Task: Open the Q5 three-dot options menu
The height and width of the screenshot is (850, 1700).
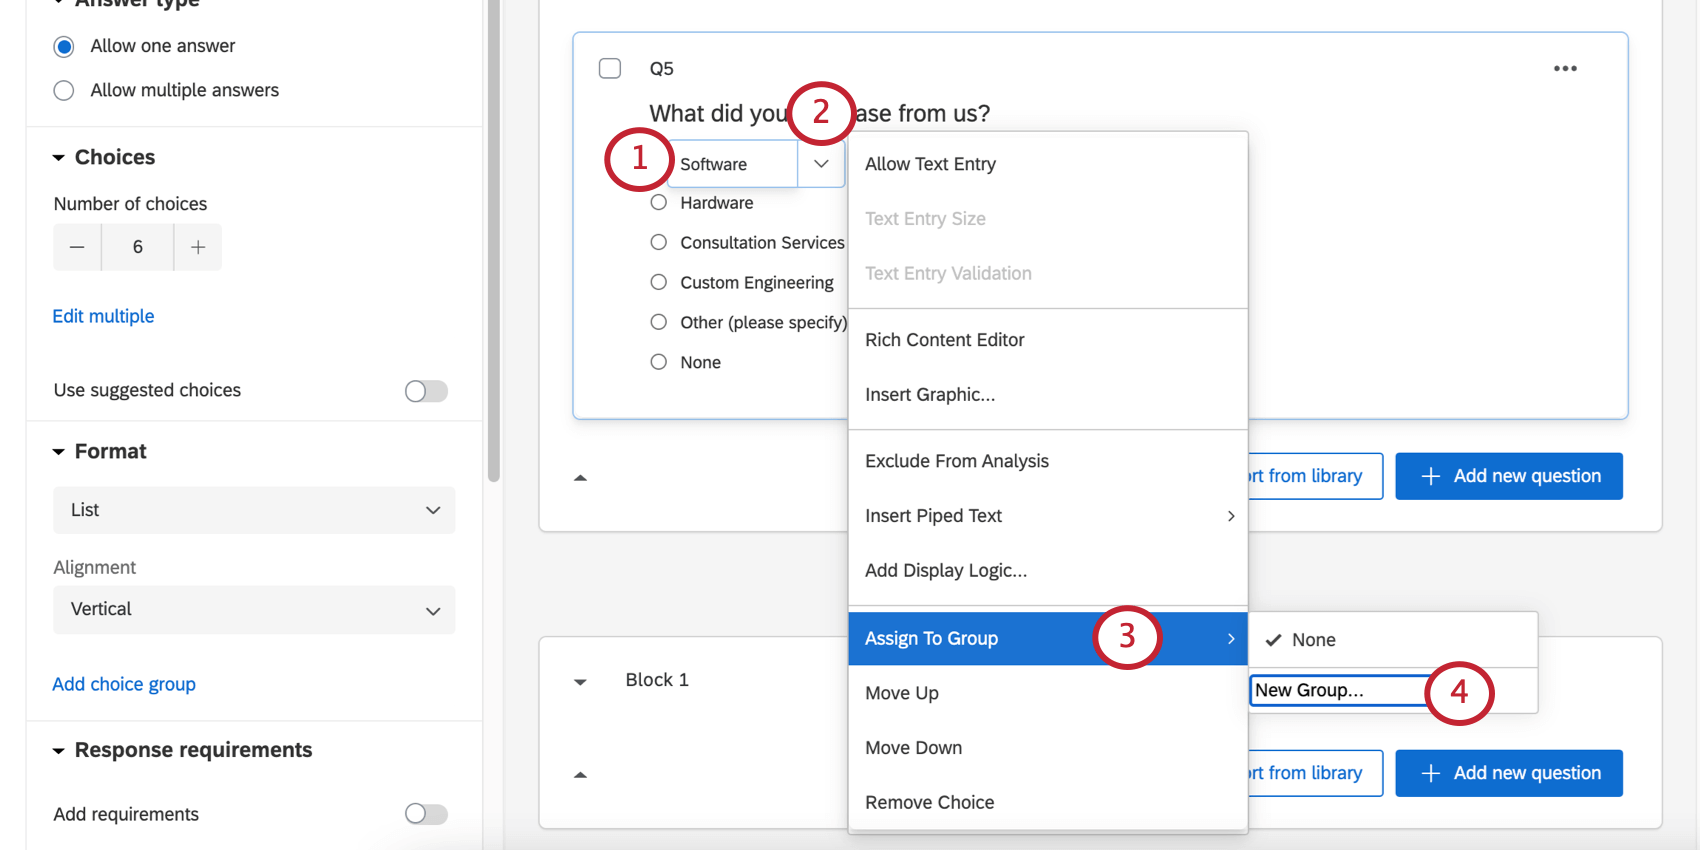Action: click(1565, 68)
